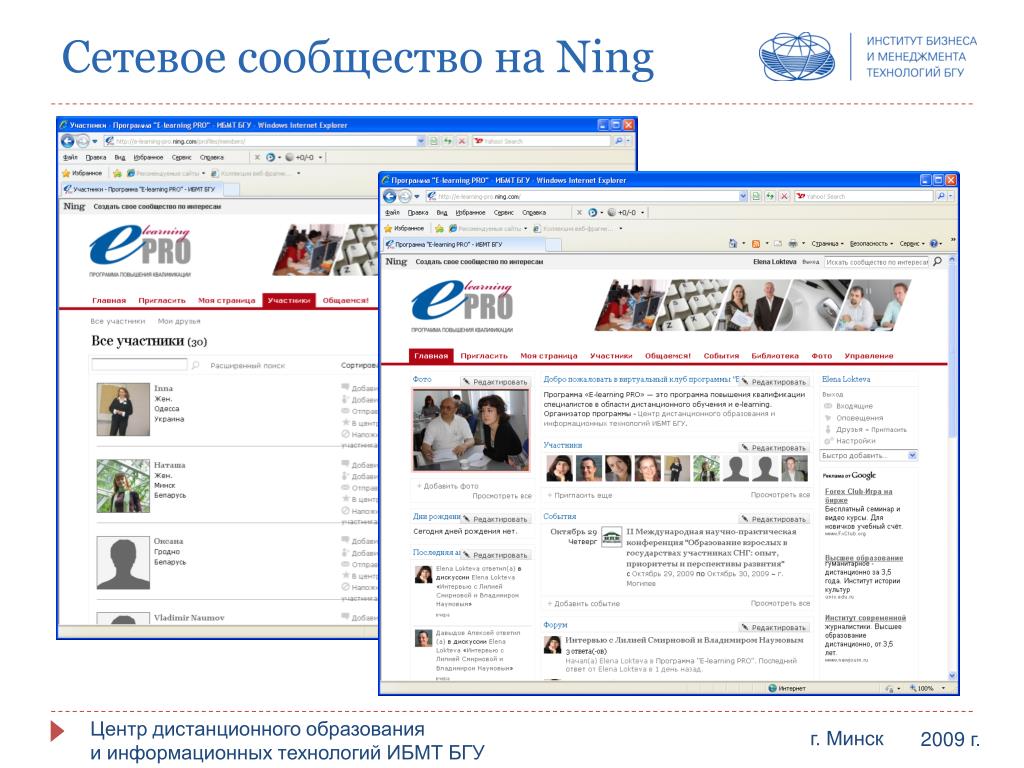
Task: Click Настройки link in sidebar
Action: tap(856, 441)
